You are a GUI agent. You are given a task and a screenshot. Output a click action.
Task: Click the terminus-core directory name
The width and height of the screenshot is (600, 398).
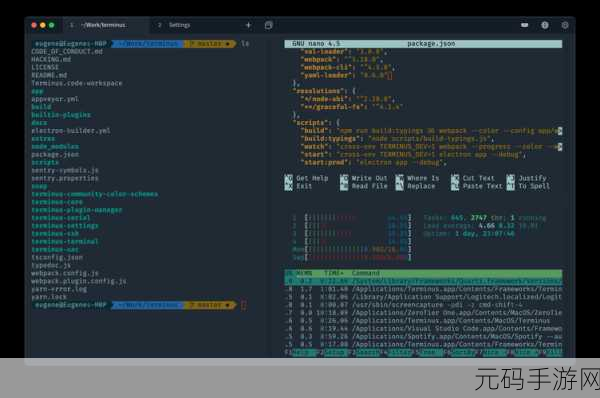tap(57, 202)
